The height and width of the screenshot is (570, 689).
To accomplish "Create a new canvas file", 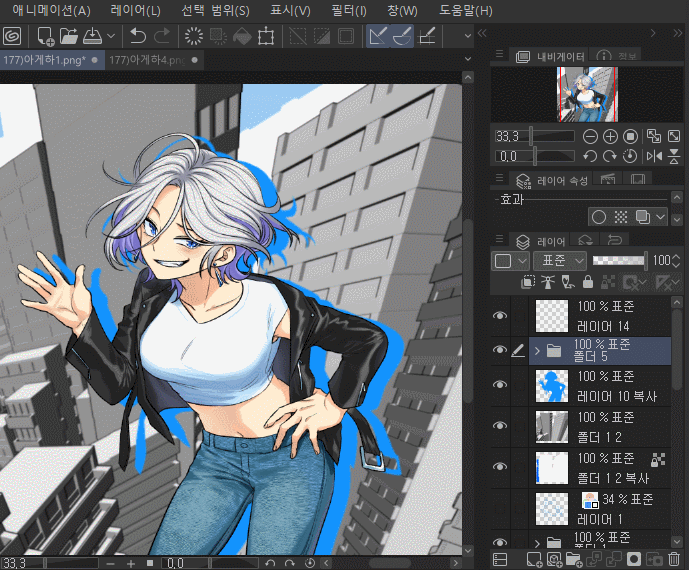I will 45,36.
